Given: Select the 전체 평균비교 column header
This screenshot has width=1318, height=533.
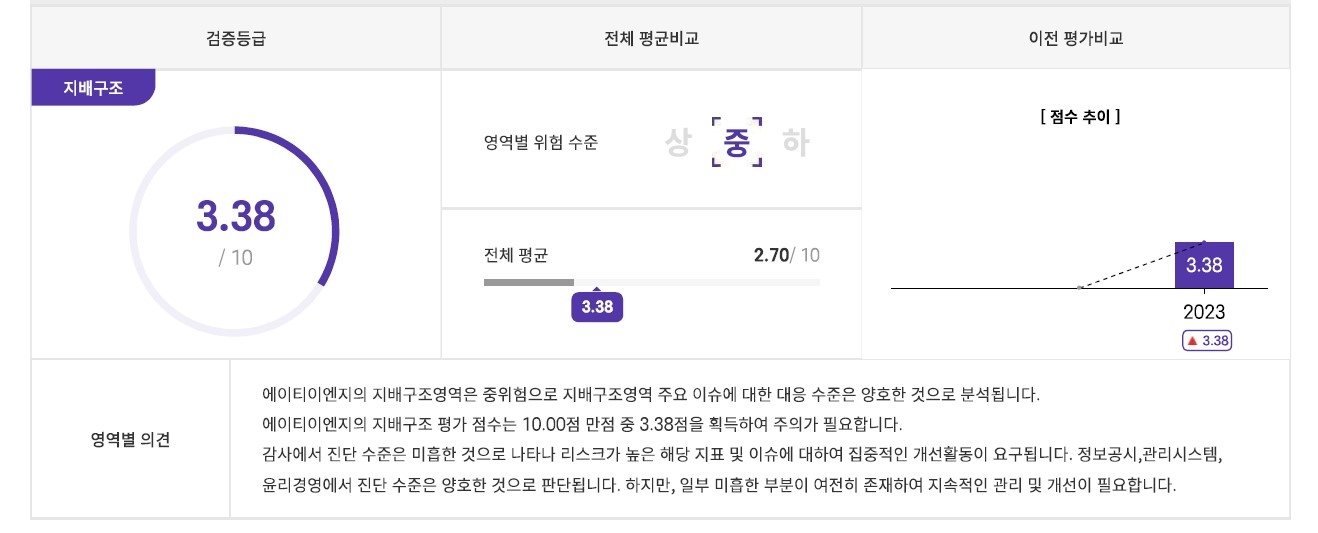Looking at the screenshot, I should pyautogui.click(x=651, y=38).
